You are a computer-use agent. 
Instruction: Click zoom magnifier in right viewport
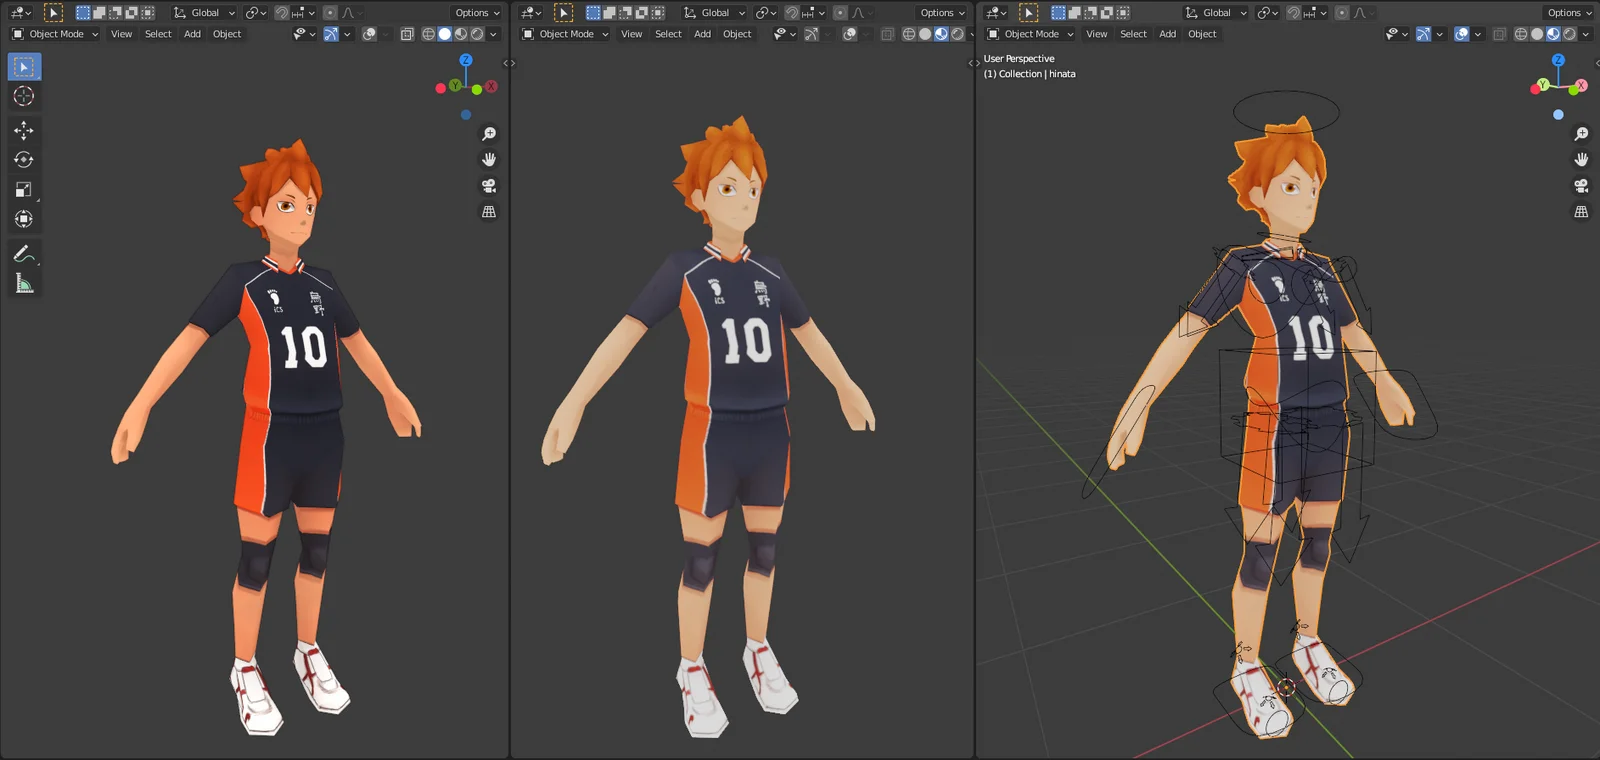pos(1581,134)
